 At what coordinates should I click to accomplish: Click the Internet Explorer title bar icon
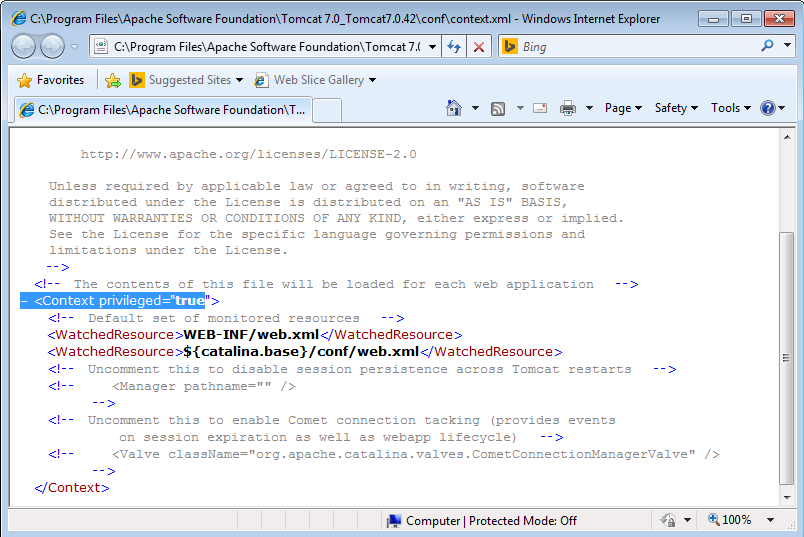tap(18, 18)
